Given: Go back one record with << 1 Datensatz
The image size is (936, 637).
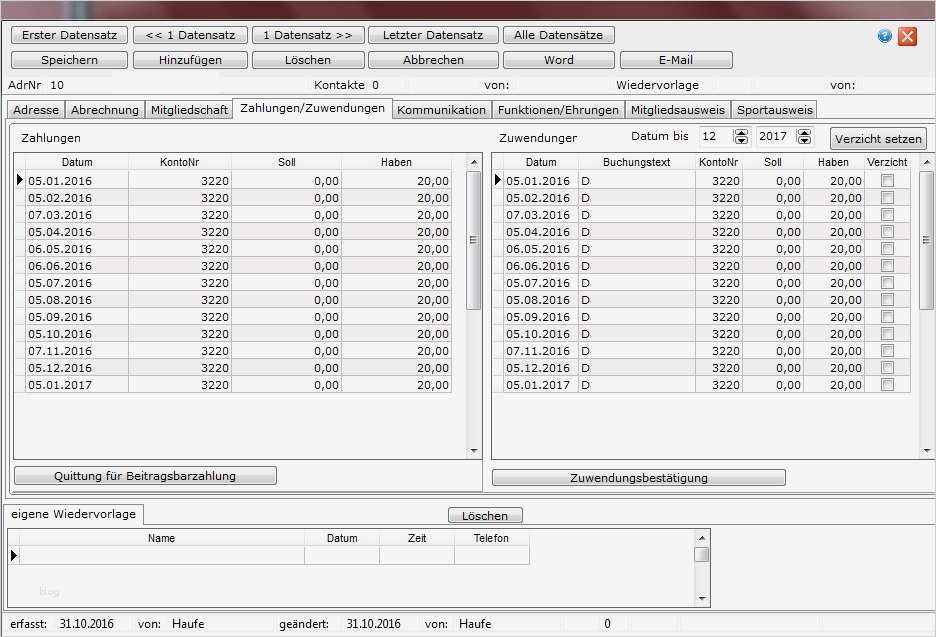Looking at the screenshot, I should pyautogui.click(x=190, y=35).
